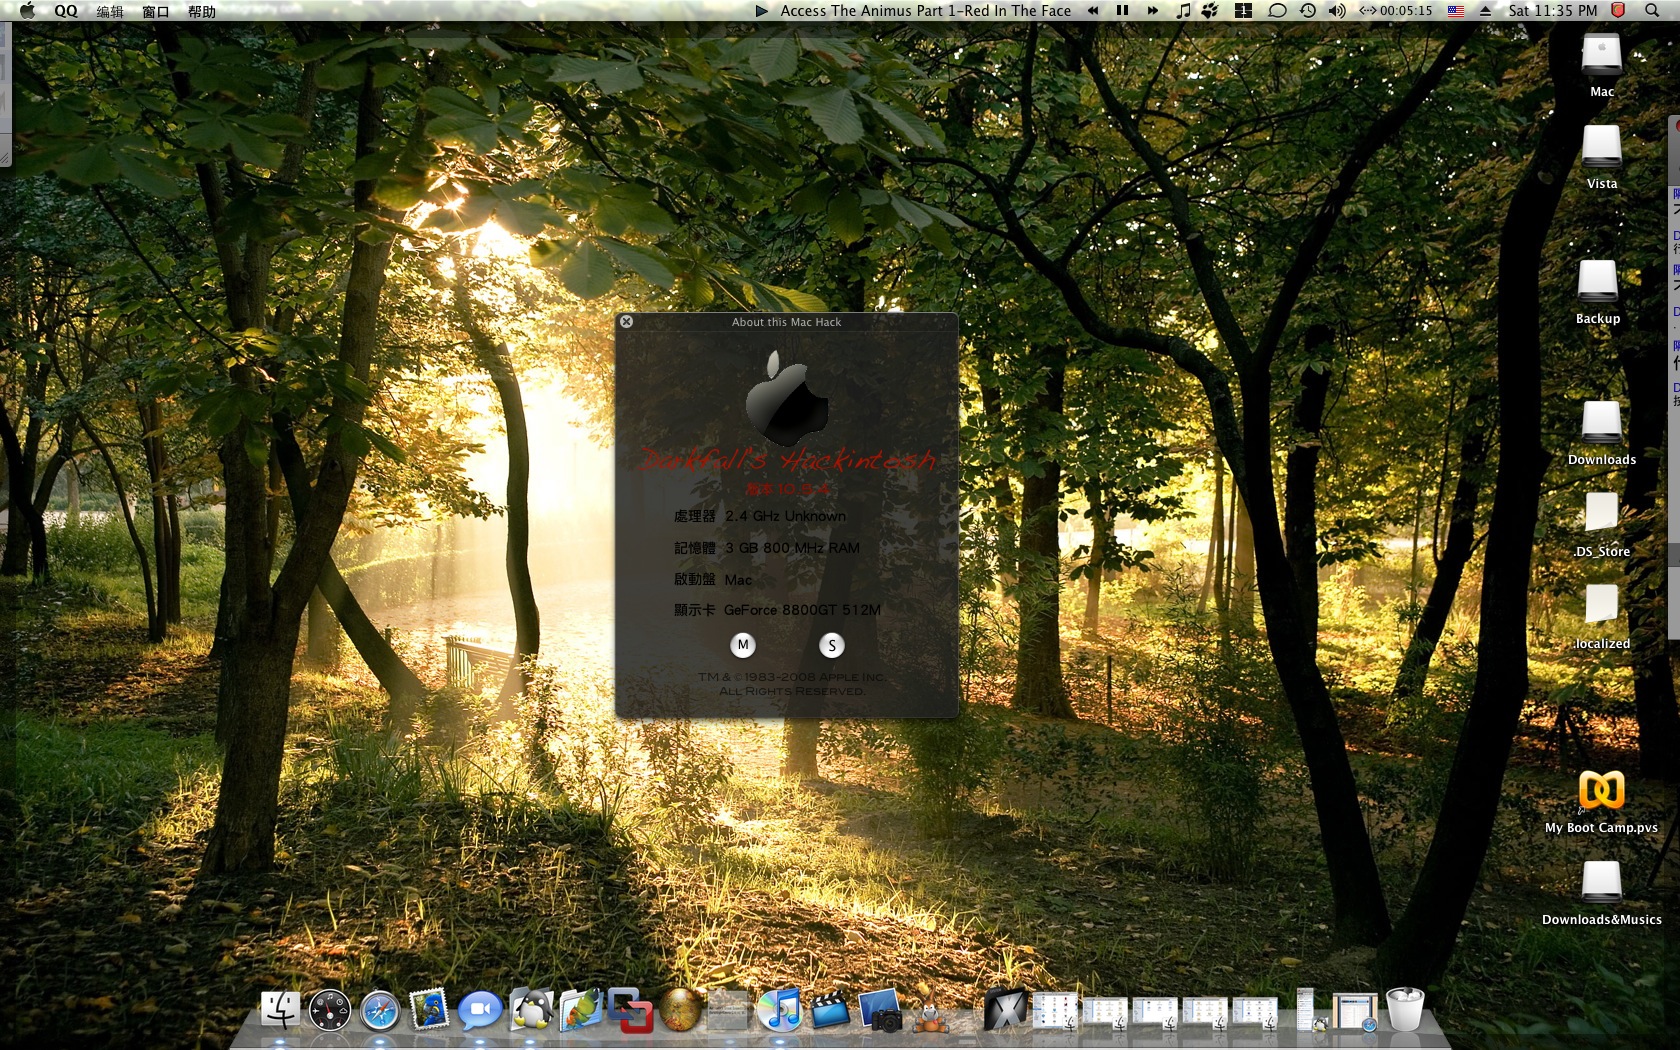The height and width of the screenshot is (1050, 1680).
Task: Open Mail from the Dock
Action: tap(430, 1009)
